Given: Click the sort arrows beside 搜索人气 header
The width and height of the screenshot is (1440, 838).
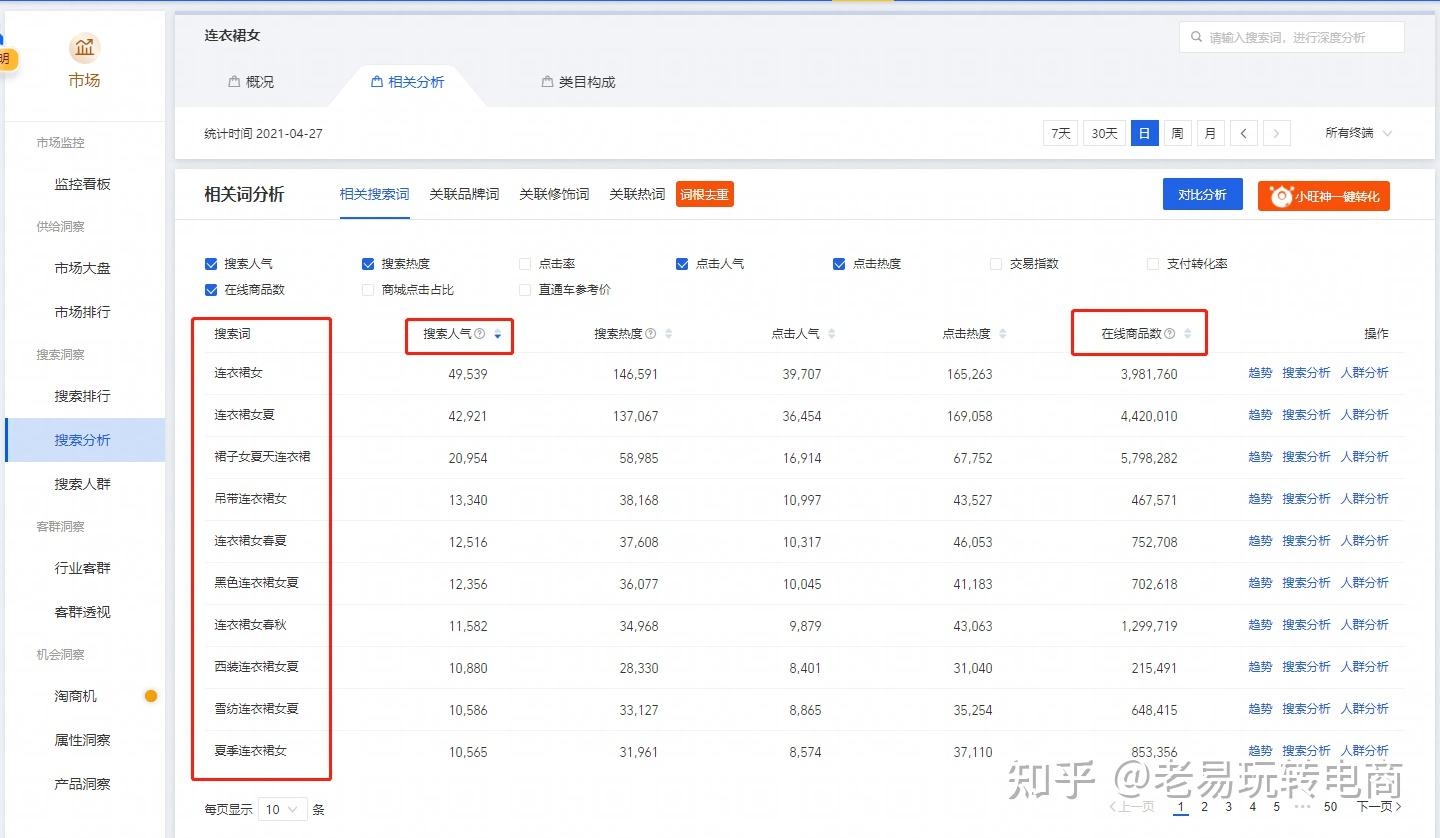Looking at the screenshot, I should point(498,336).
